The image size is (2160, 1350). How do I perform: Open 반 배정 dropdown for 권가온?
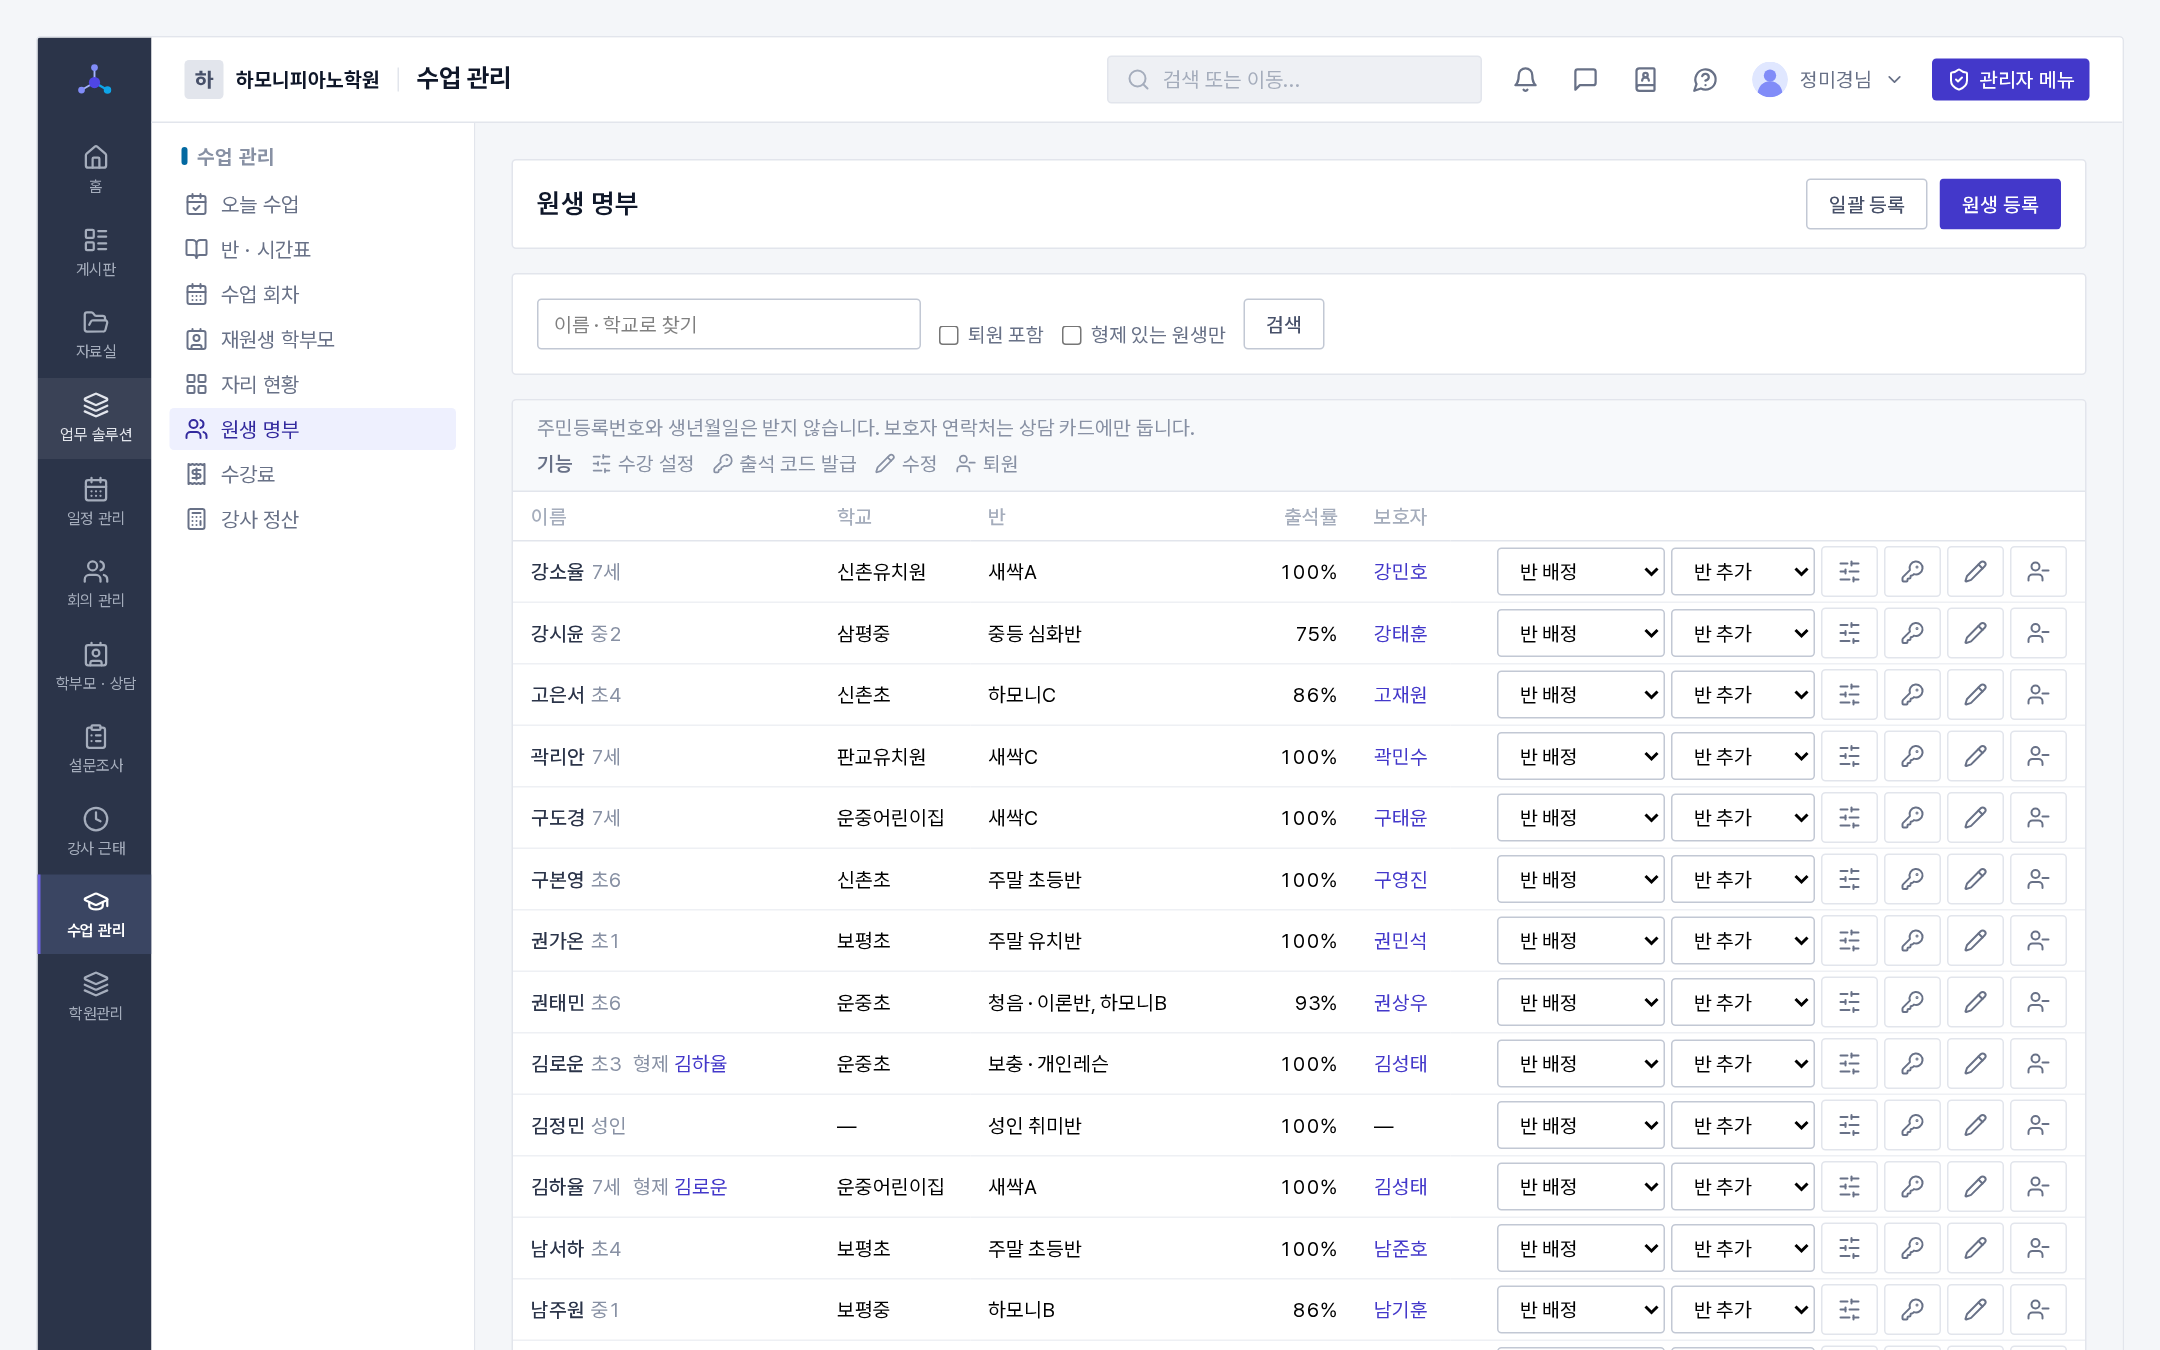point(1580,941)
